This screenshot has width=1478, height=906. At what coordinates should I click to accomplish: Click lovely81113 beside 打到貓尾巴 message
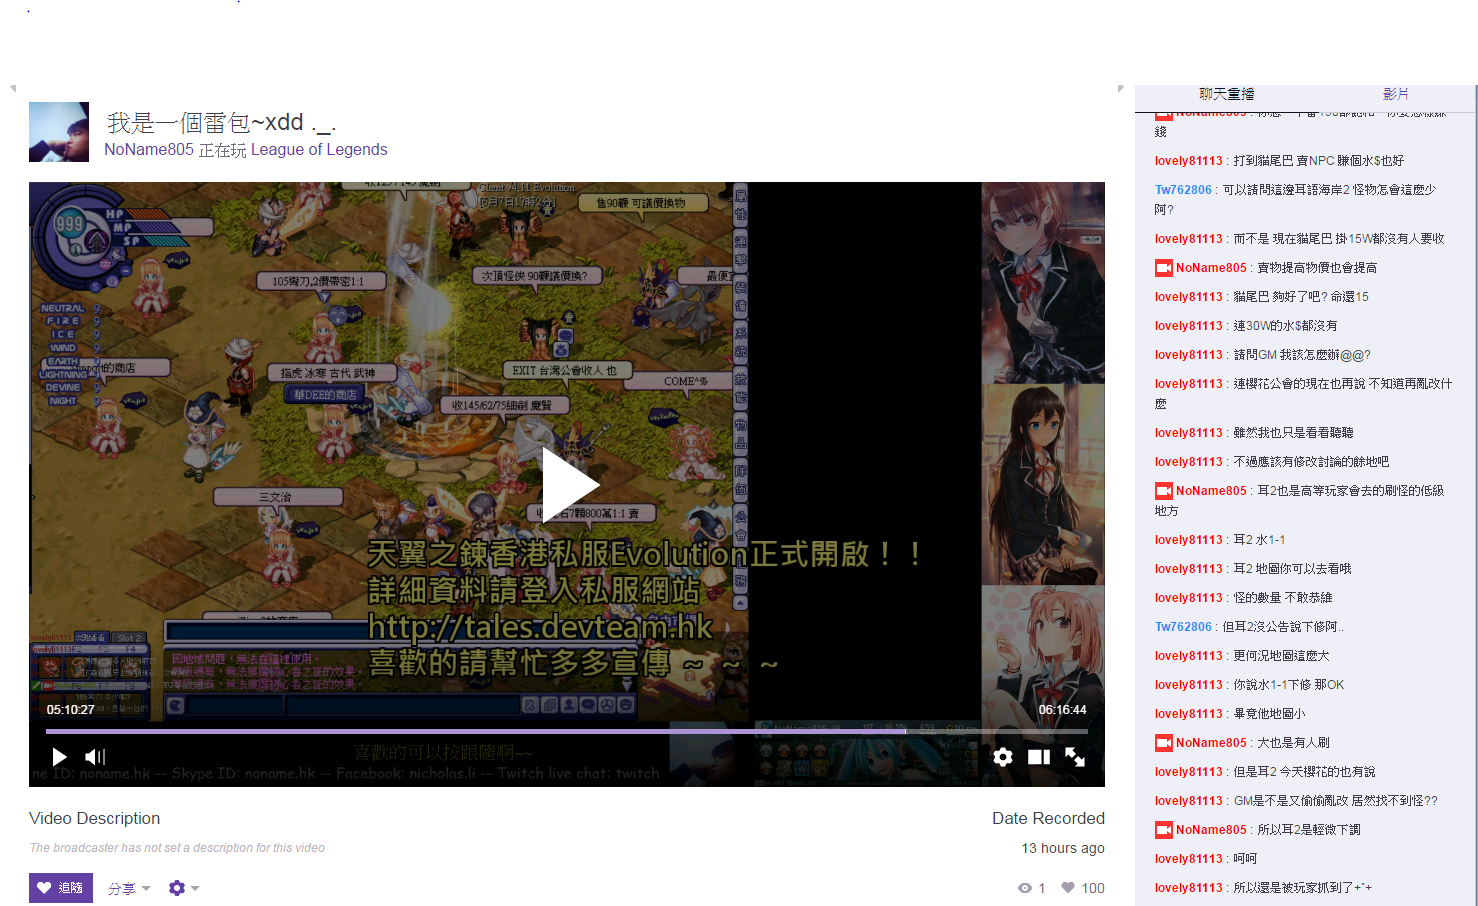(1188, 161)
